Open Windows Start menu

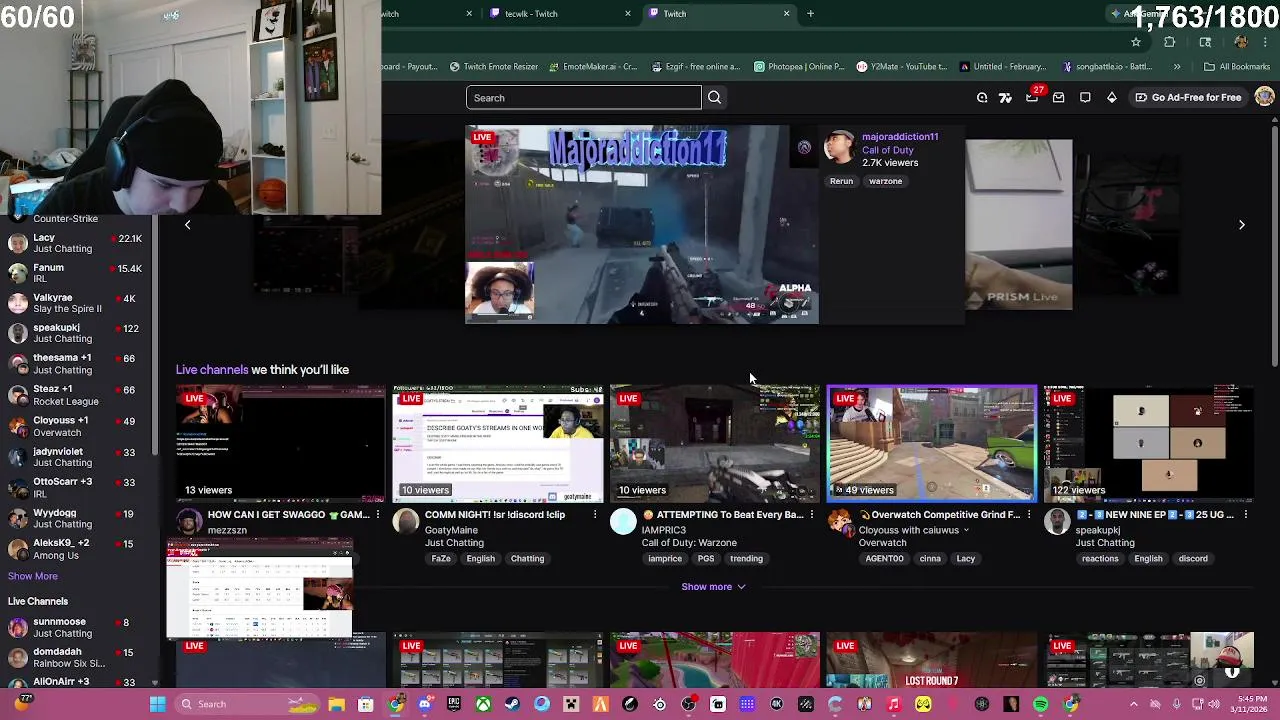157,704
